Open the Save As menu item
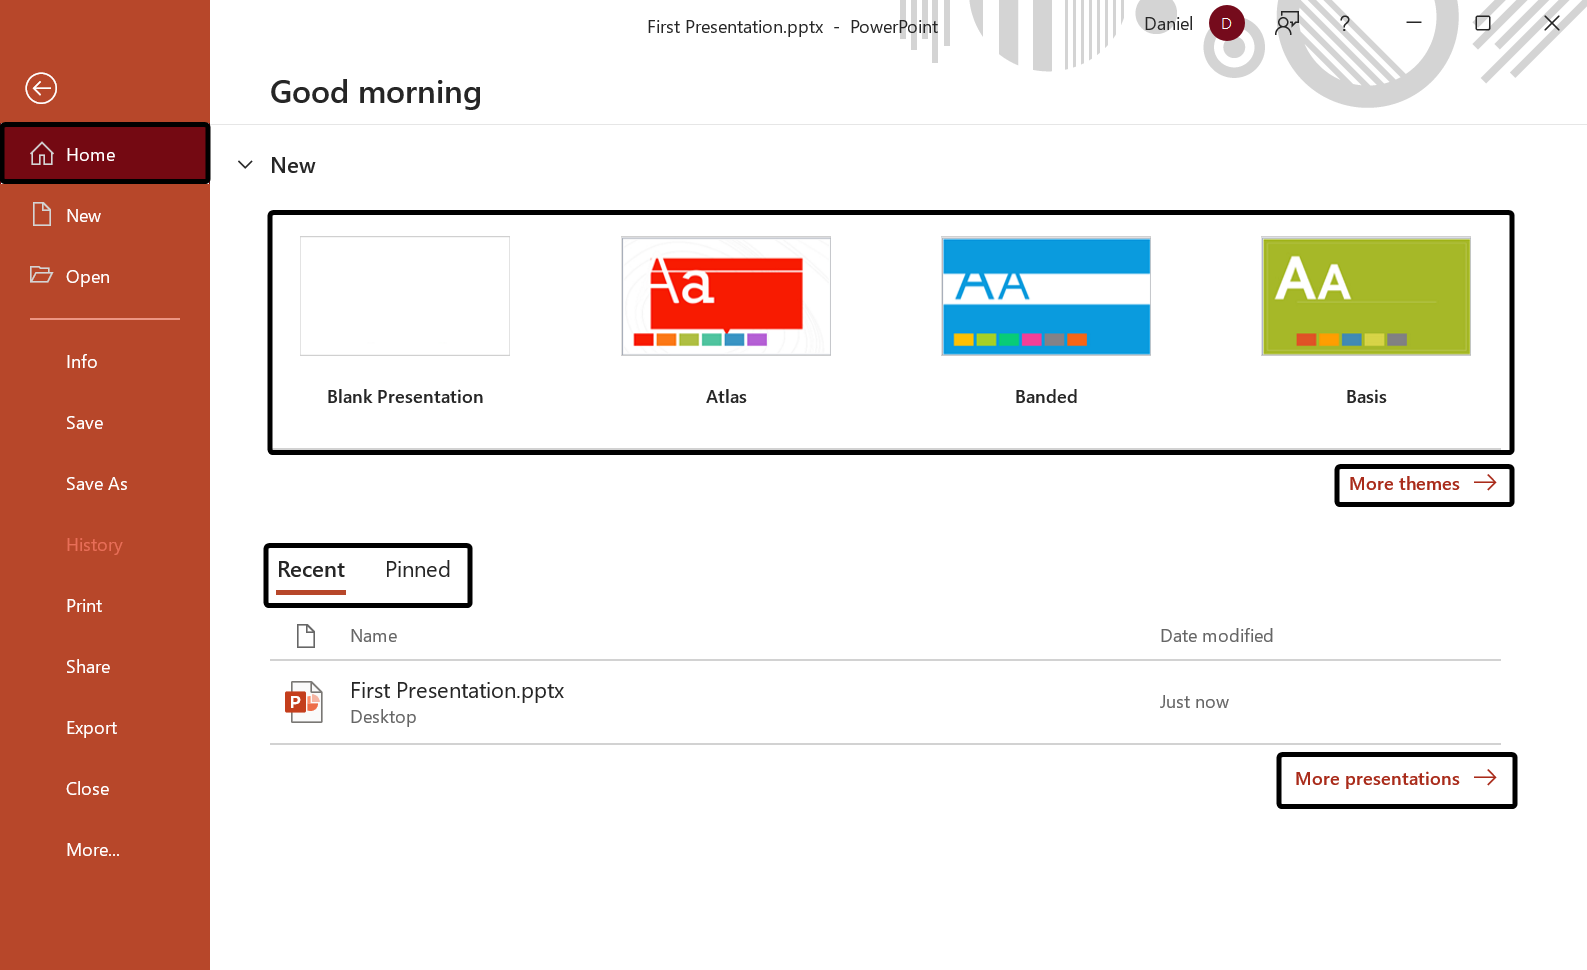The height and width of the screenshot is (970, 1587). point(97,484)
